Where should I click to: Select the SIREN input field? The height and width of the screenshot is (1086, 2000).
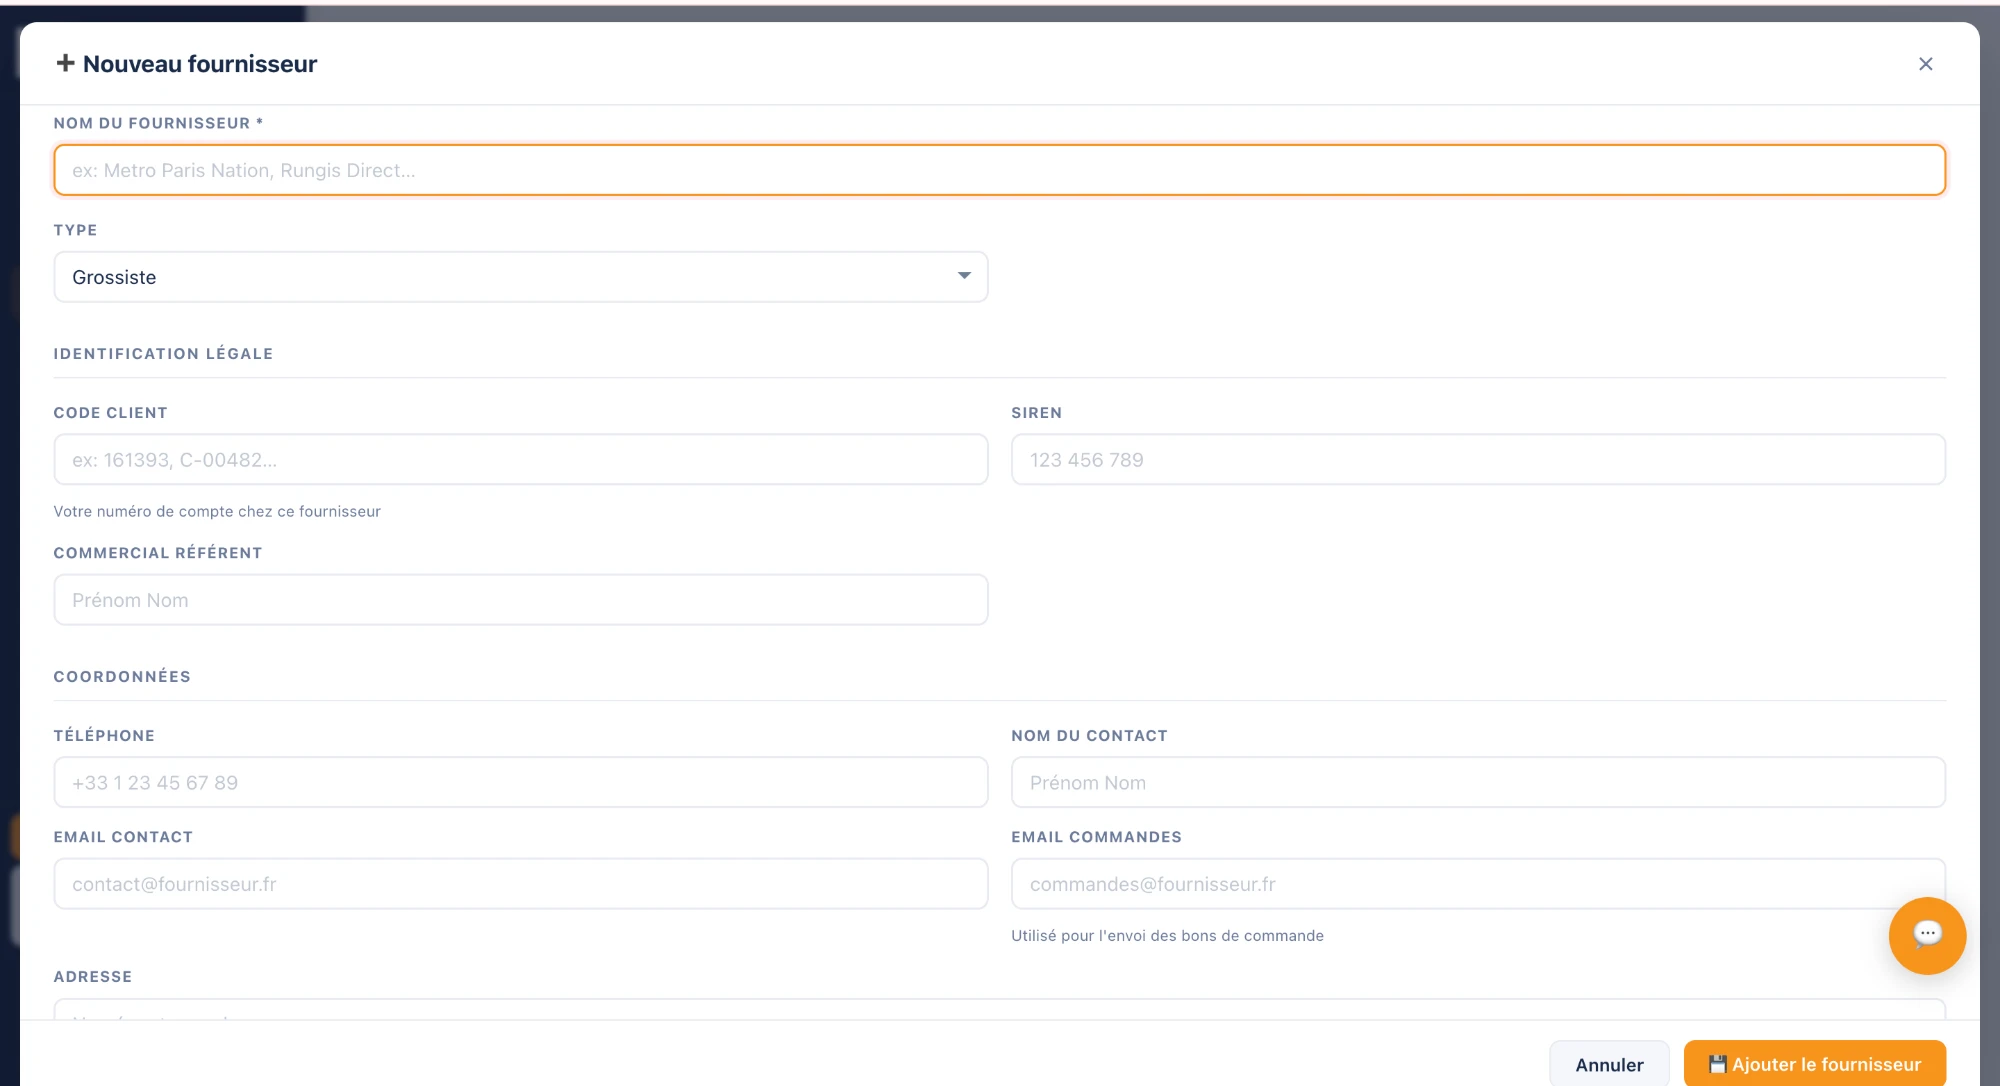point(1478,460)
